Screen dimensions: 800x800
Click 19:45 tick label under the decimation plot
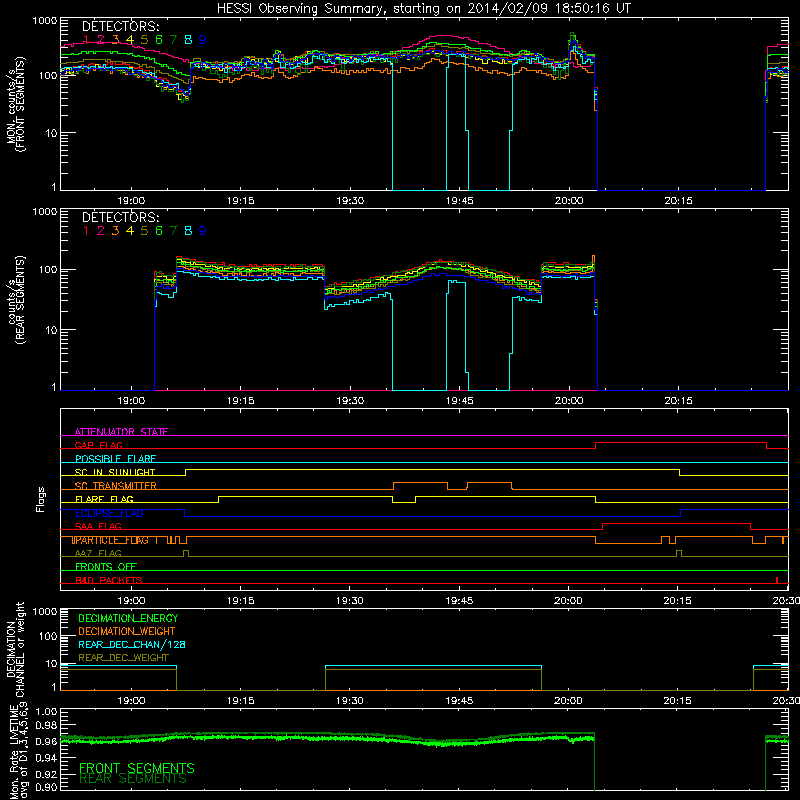point(459,701)
